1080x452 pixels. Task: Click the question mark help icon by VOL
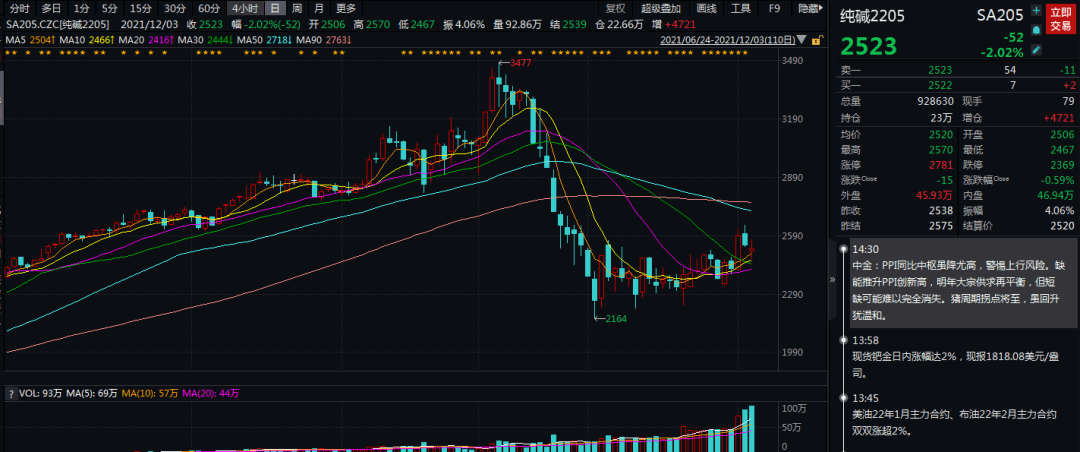click(x=10, y=393)
